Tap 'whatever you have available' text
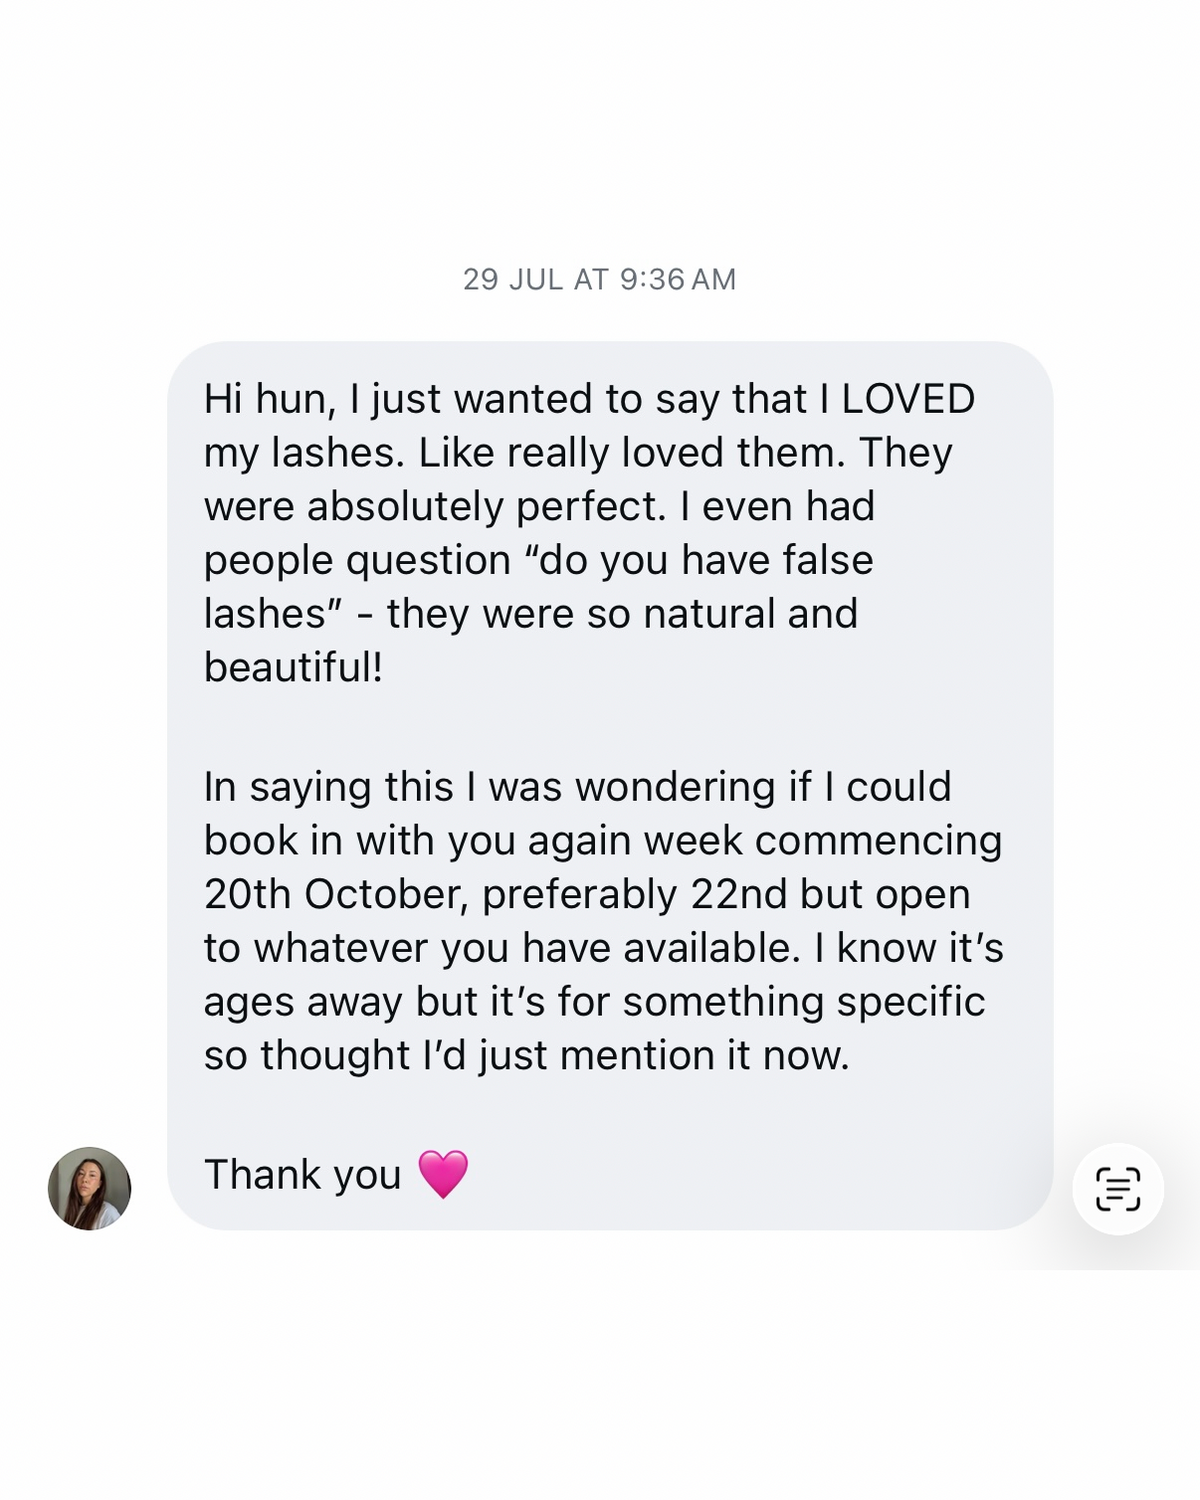 527,948
